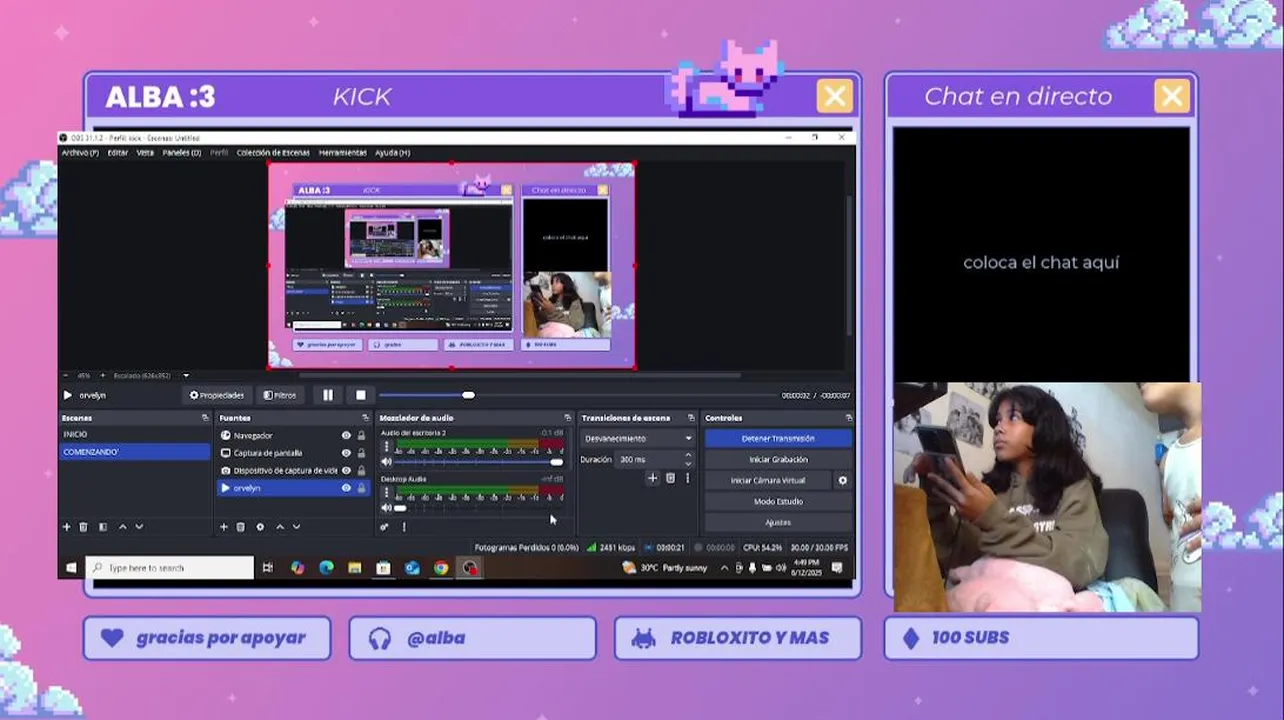Viewport: 1284px width, 720px height.
Task: Add a new scene with the plus icon in Escenas
Action: 67,527
